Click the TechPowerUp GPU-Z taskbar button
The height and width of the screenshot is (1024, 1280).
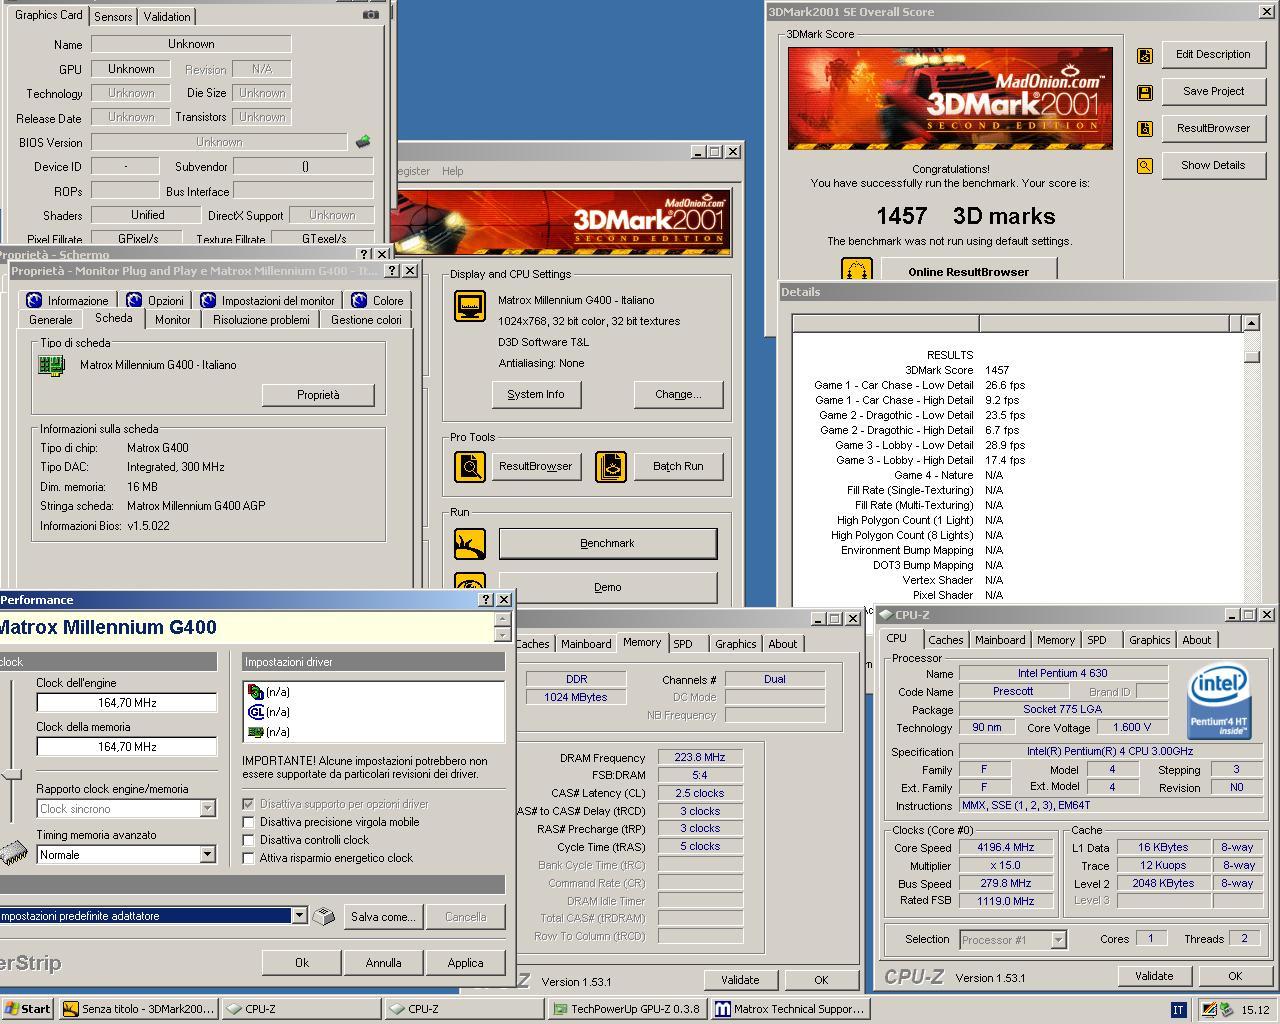627,1009
